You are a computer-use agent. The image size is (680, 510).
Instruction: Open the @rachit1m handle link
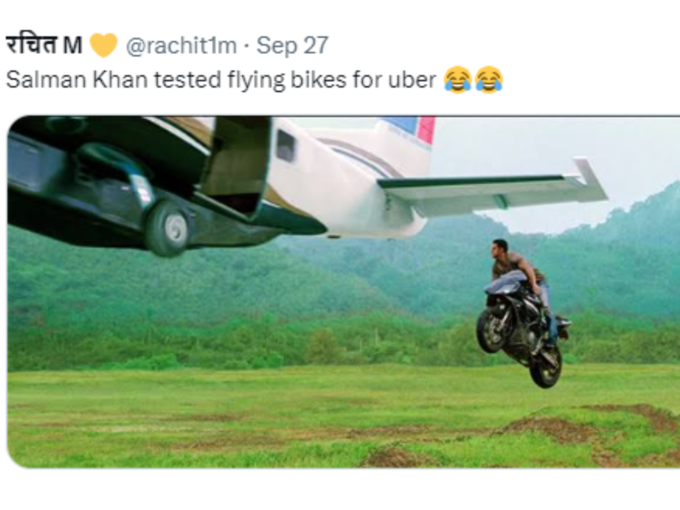tap(181, 46)
